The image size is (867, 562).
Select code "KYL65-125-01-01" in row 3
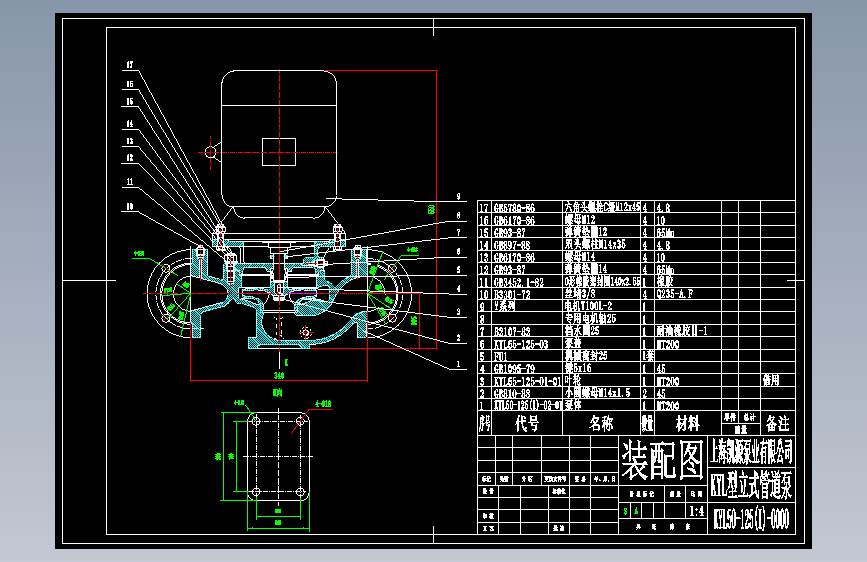[527, 381]
